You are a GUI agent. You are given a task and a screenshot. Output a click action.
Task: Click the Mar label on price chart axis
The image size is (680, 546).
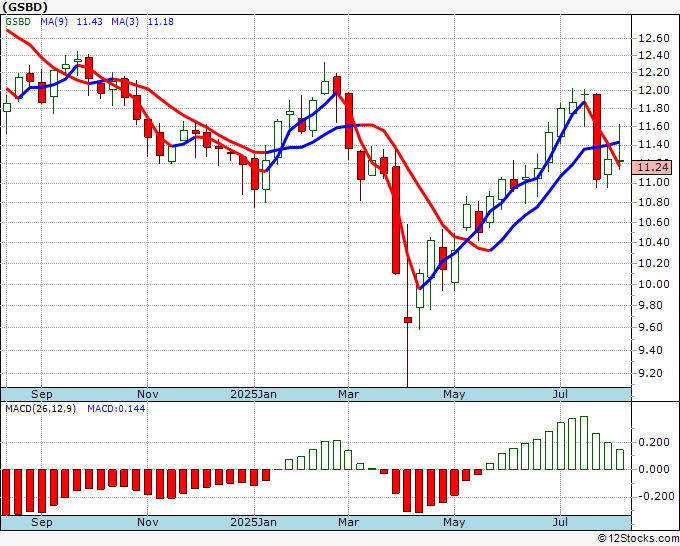(x=349, y=395)
